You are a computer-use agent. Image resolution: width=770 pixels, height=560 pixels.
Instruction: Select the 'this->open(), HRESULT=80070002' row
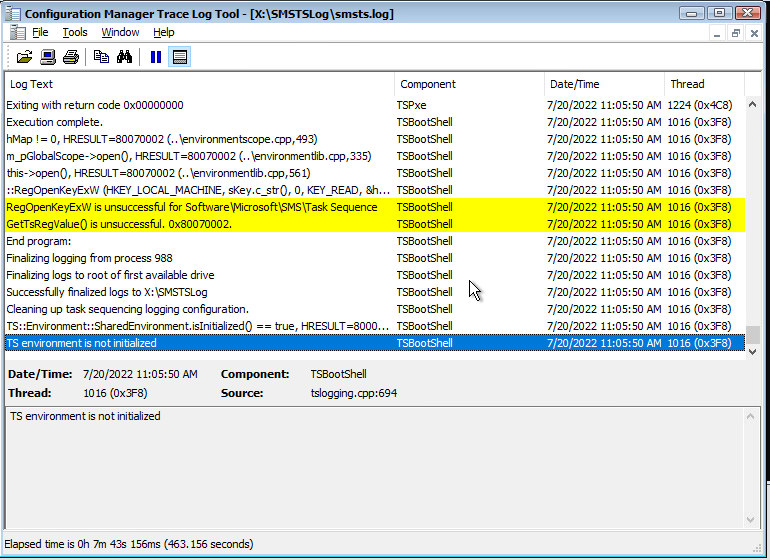(x=375, y=173)
